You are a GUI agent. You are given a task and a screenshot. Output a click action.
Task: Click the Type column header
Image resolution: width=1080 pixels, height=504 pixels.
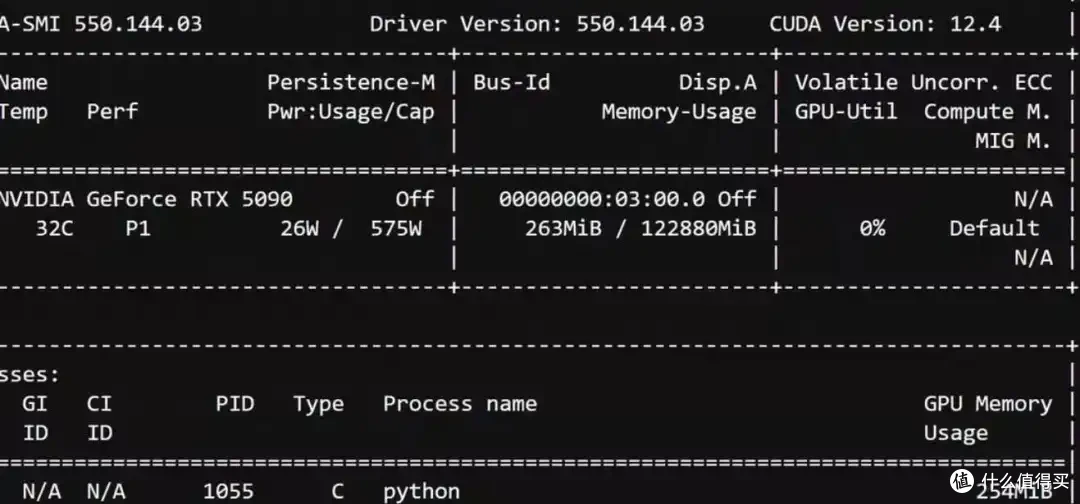tap(318, 404)
